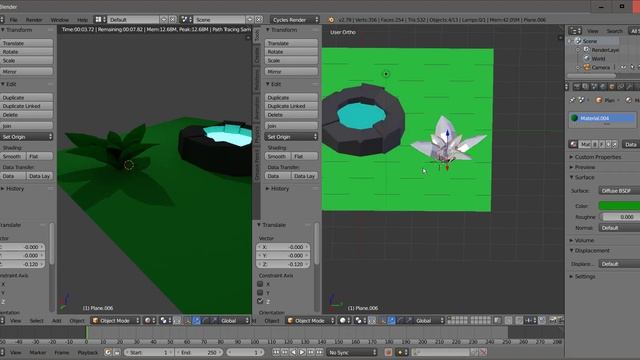The width and height of the screenshot is (640, 360).
Task: Open the Diffuse BSDF surface dropdown
Action: point(619,191)
